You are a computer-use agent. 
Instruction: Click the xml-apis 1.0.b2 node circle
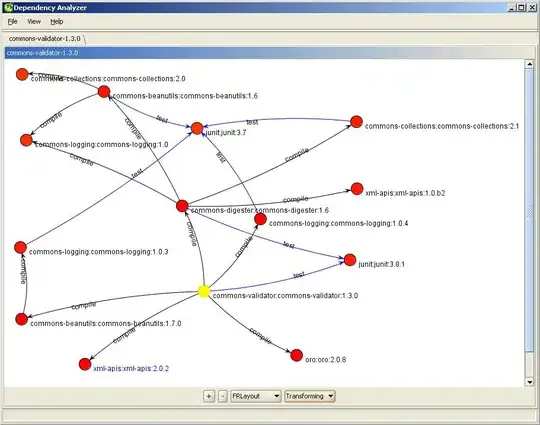pos(357,189)
